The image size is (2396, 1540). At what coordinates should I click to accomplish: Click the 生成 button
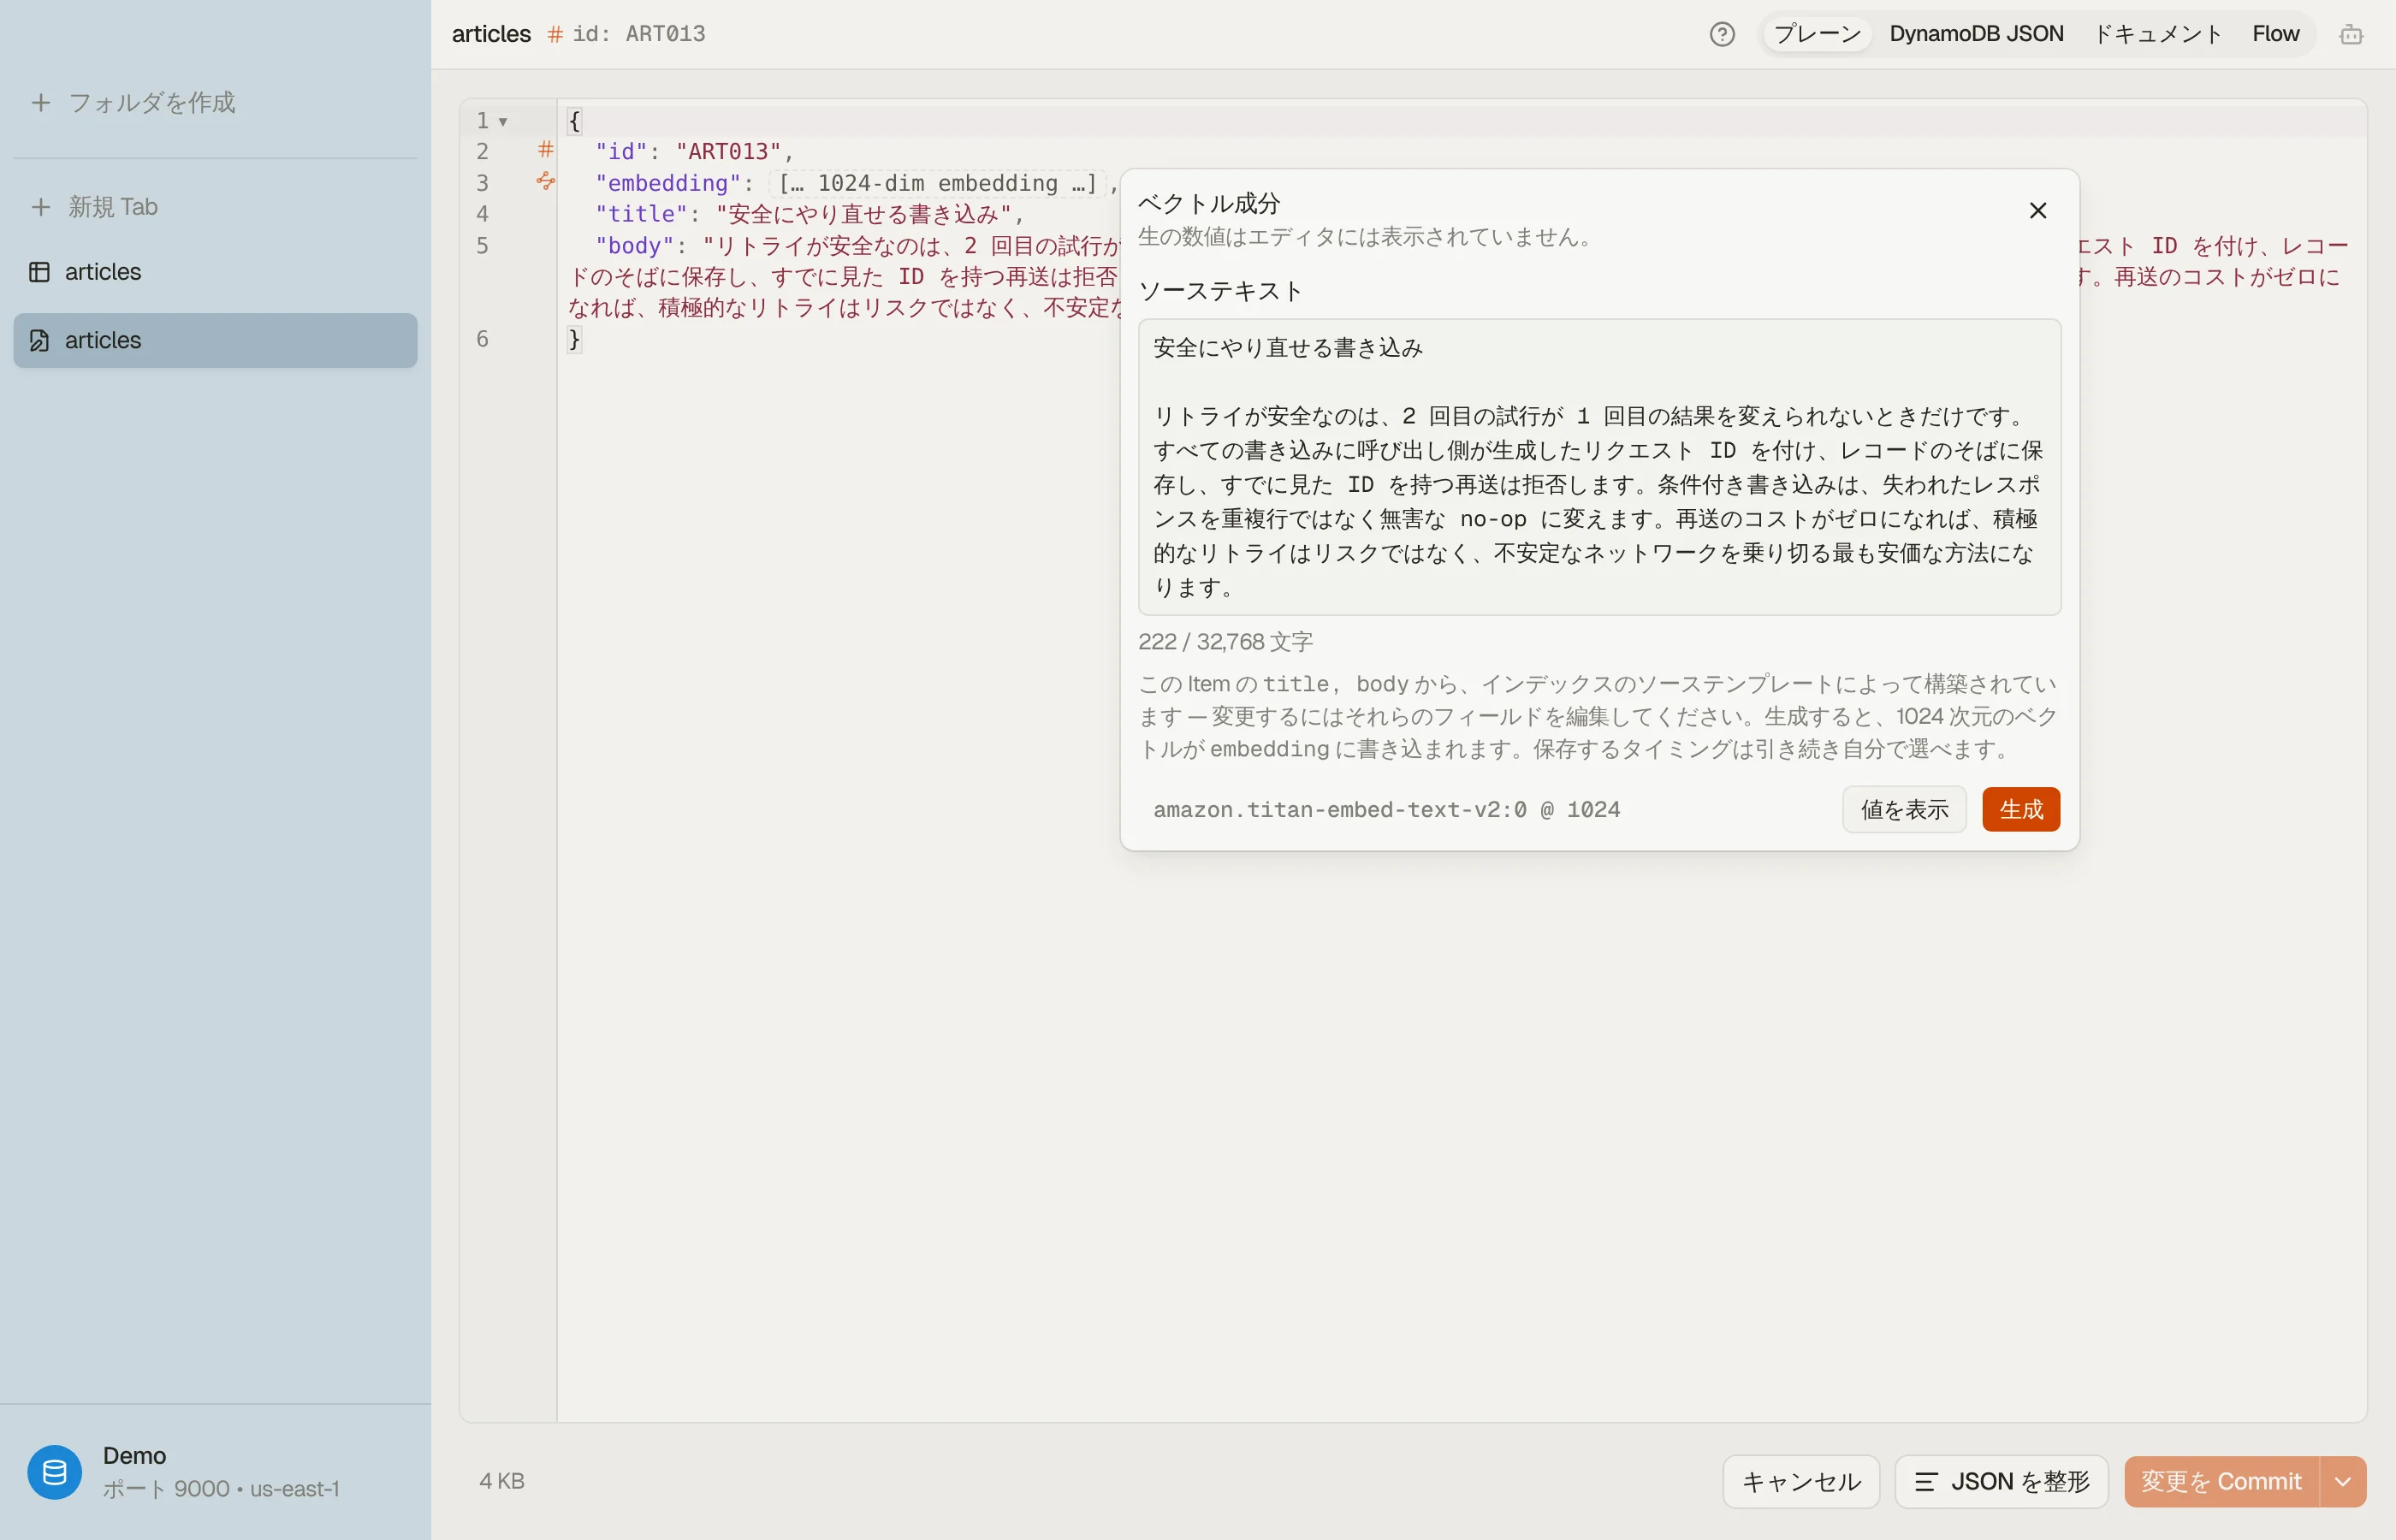(2021, 809)
